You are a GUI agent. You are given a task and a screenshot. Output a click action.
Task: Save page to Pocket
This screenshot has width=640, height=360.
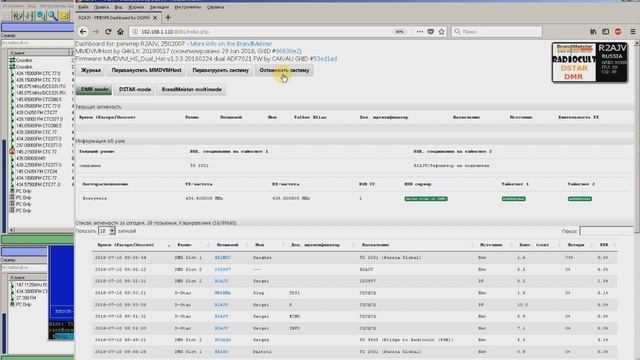pos(431,31)
